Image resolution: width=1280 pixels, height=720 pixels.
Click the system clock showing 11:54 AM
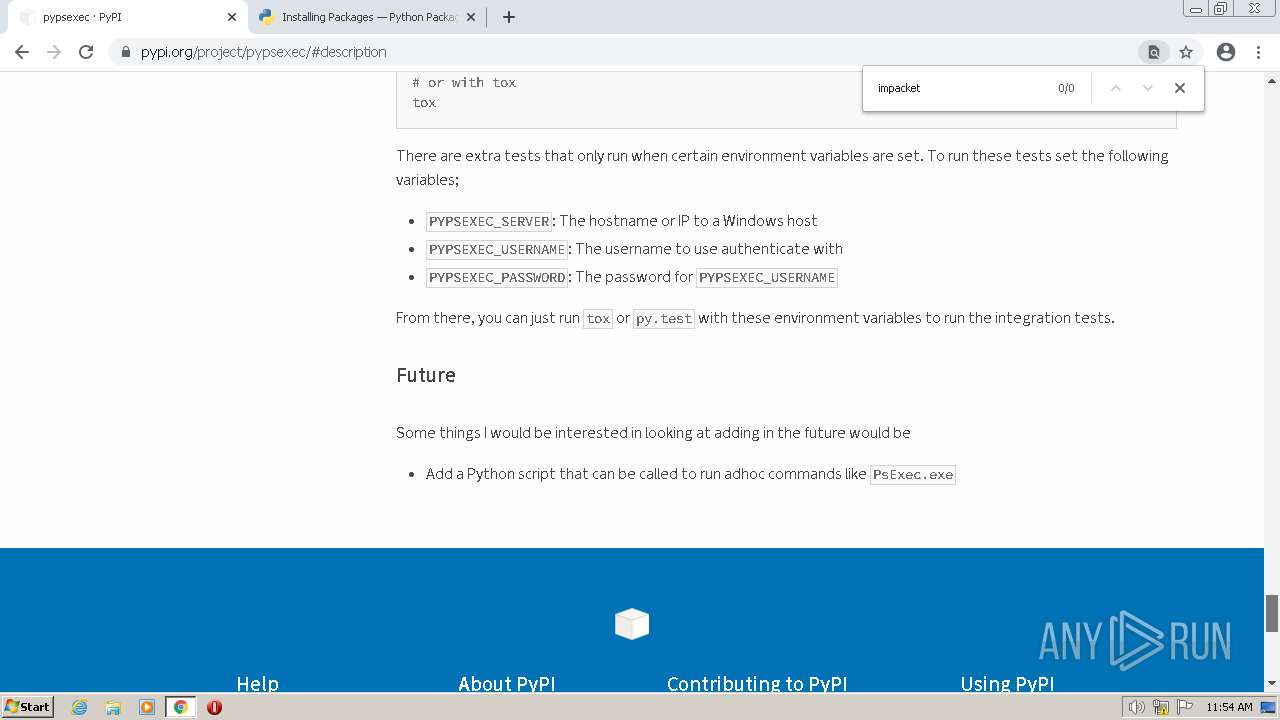(1229, 707)
